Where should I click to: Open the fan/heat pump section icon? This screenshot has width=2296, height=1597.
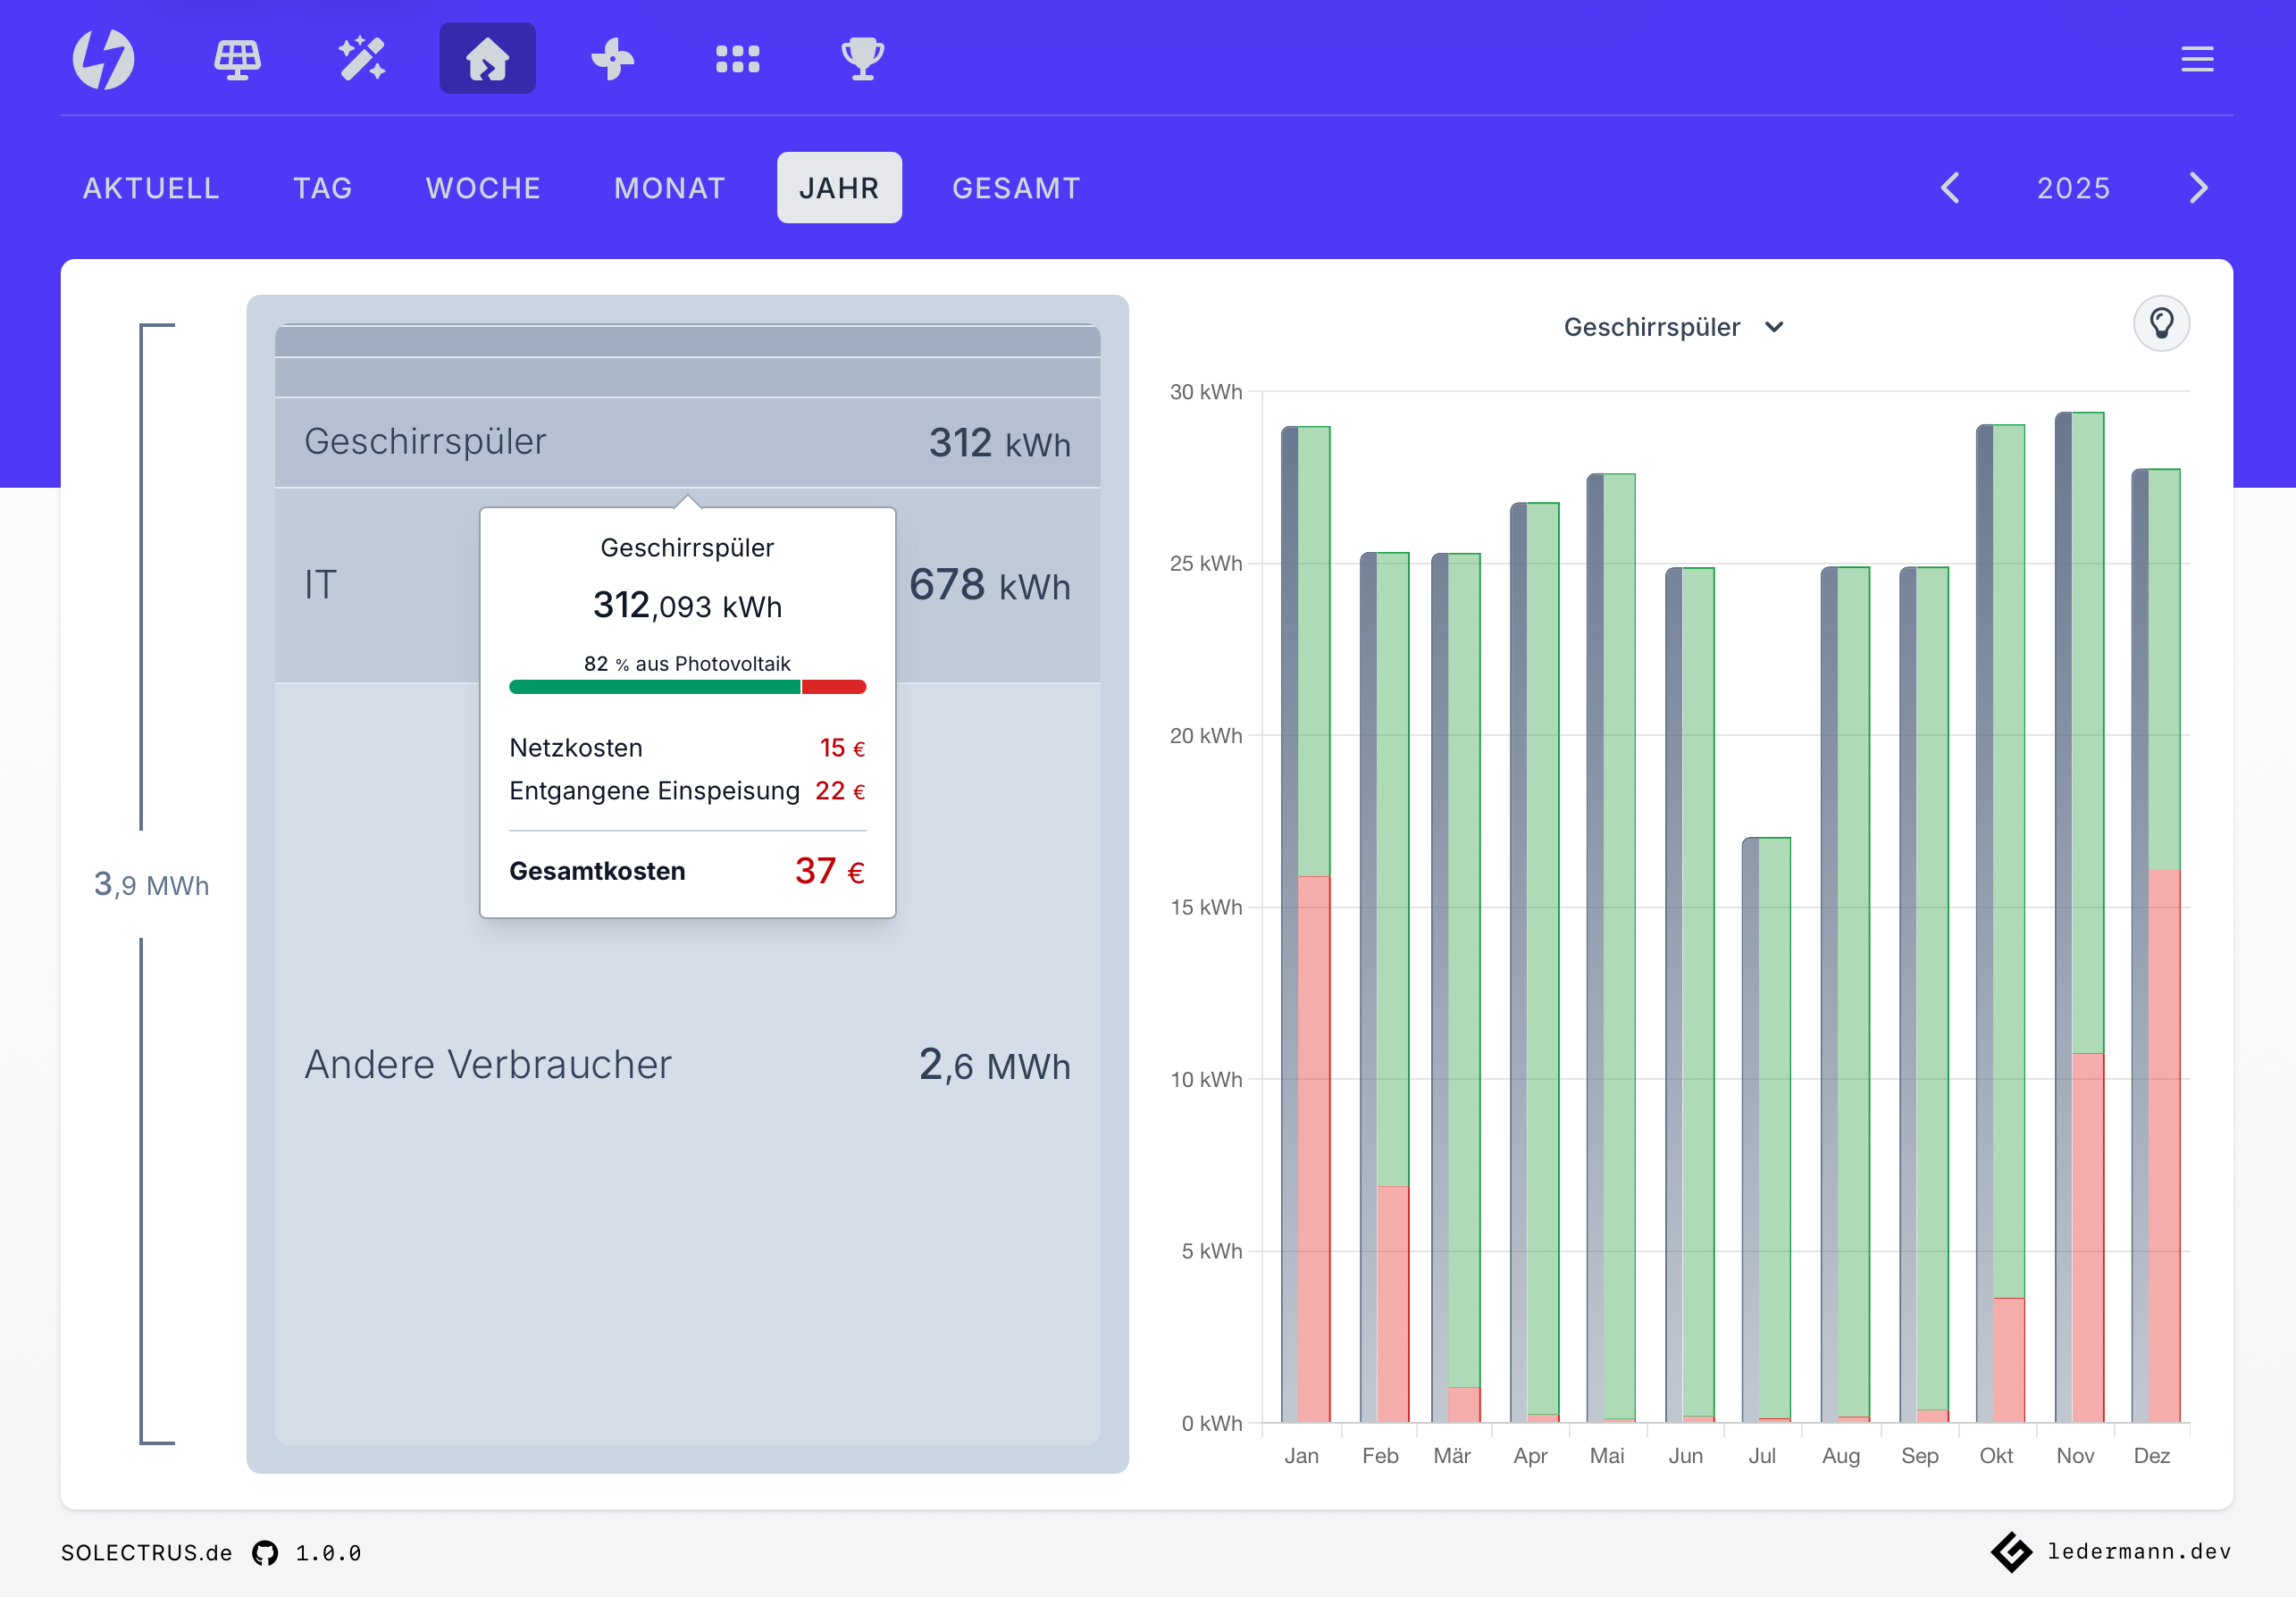click(613, 58)
